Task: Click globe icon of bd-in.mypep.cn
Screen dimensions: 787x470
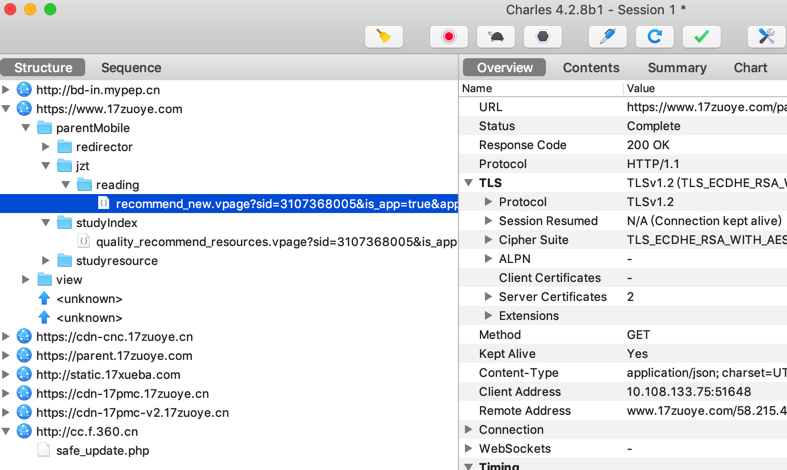Action: (24, 90)
